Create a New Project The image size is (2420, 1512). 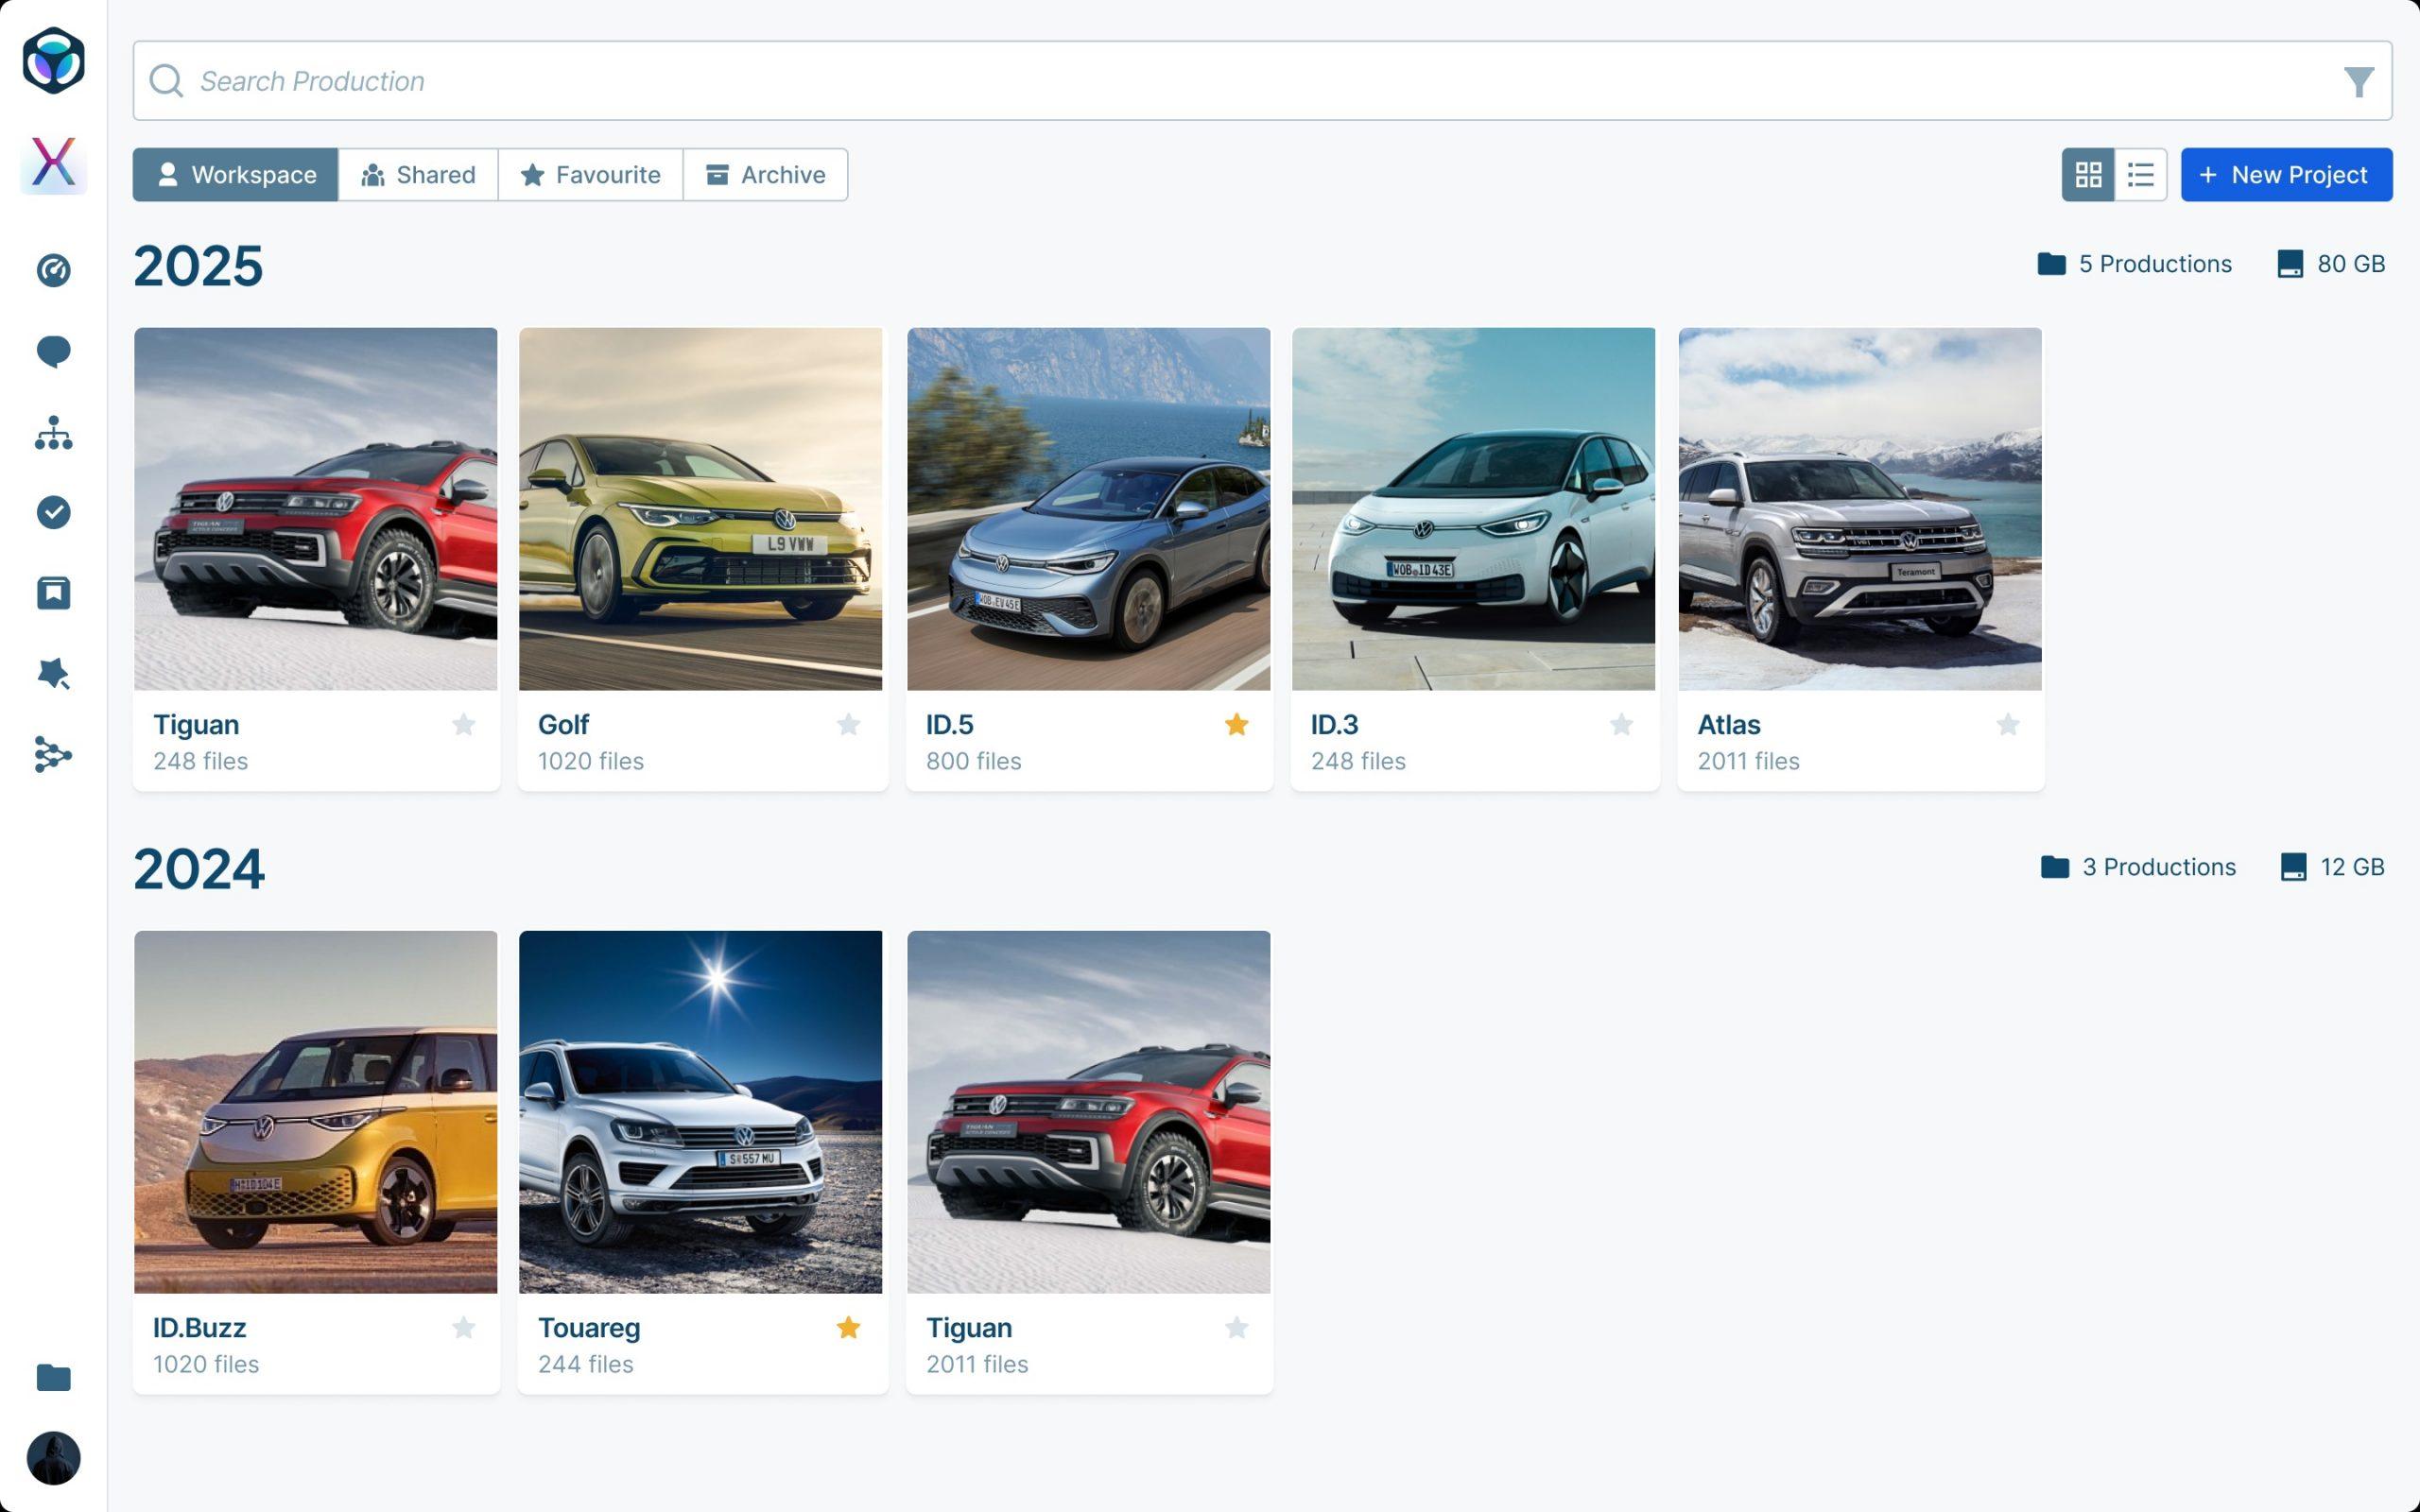click(x=2286, y=175)
